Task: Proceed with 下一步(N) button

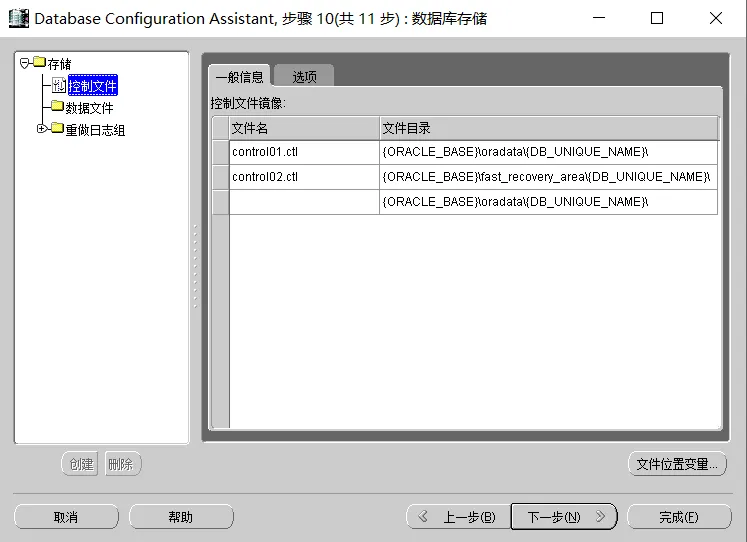Action: click(x=564, y=517)
